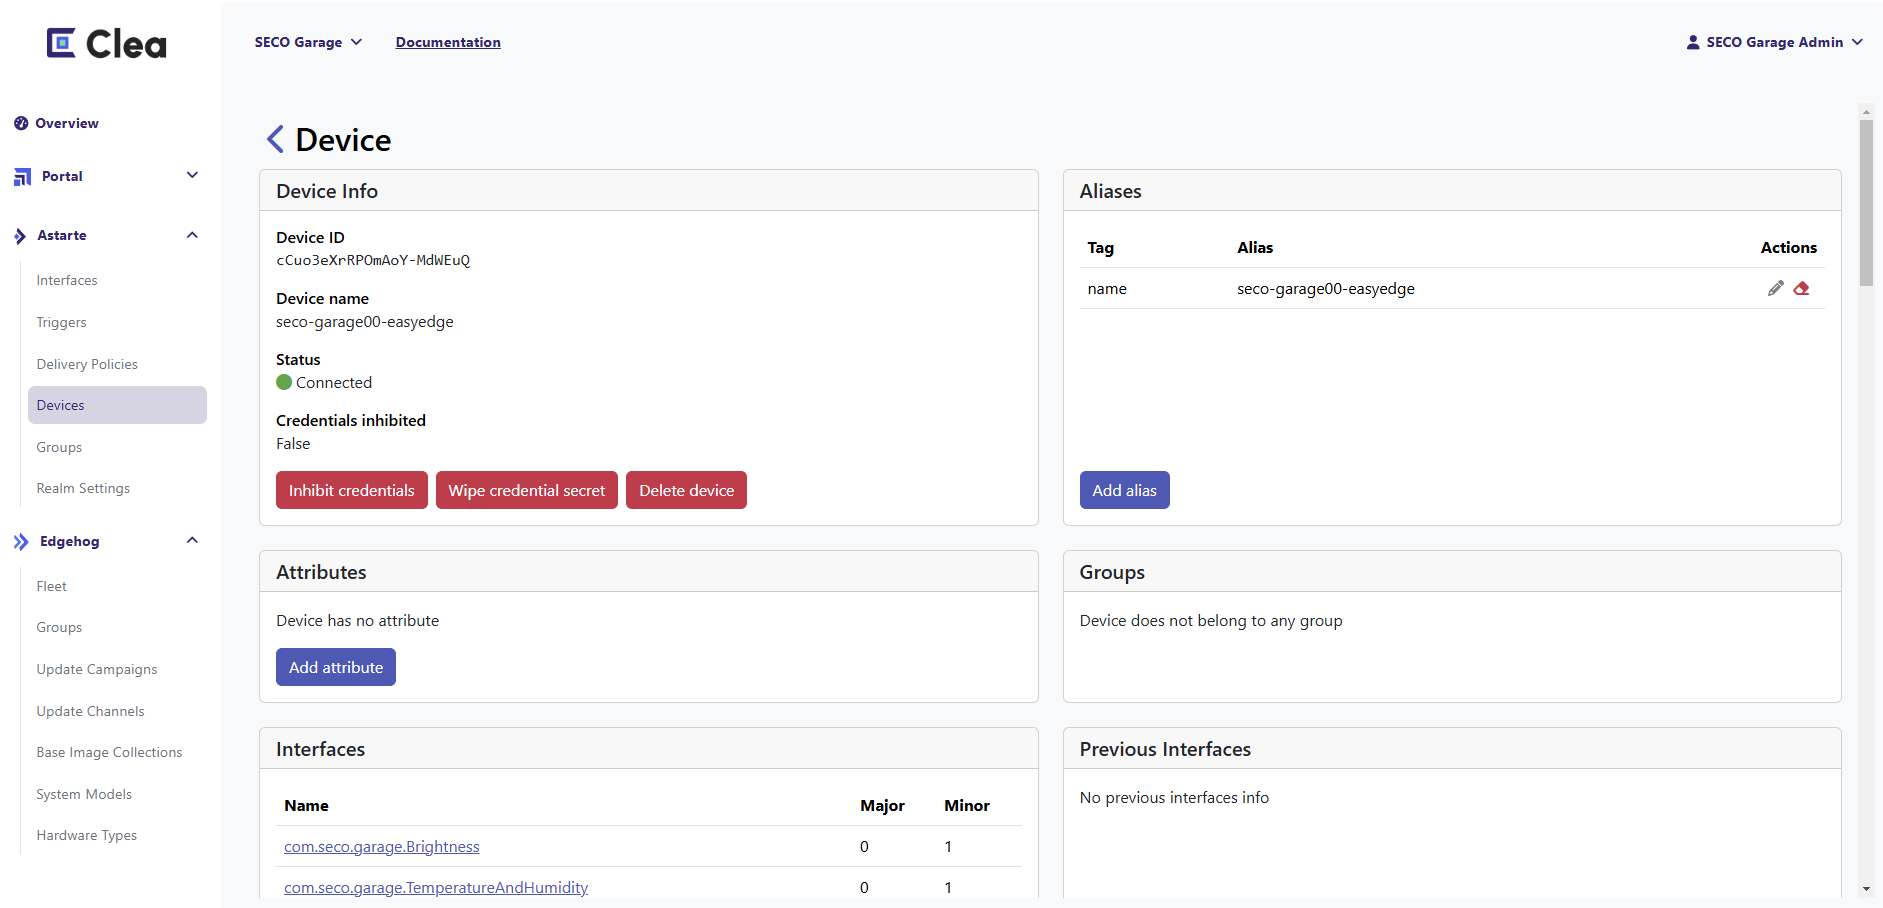Click the Add alias button
1883x908 pixels.
pos(1124,490)
